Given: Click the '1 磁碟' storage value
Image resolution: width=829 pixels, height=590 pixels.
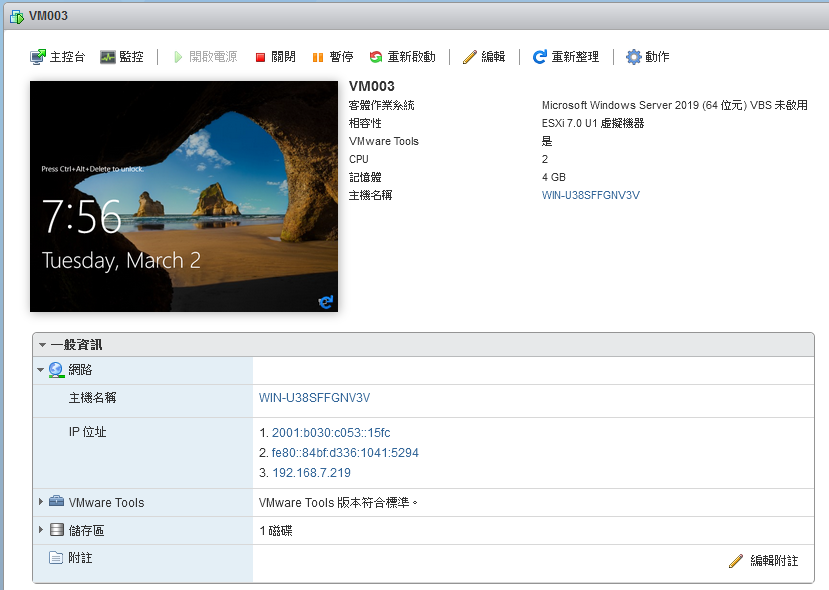Looking at the screenshot, I should [276, 531].
